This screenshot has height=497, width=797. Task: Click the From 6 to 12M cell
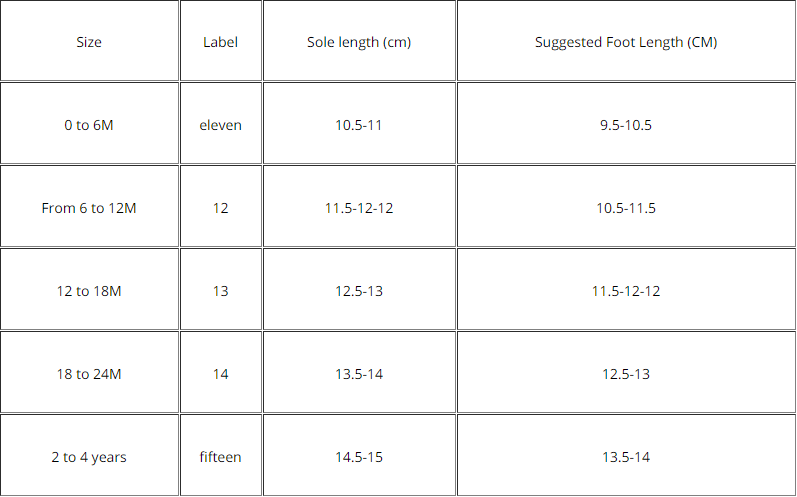click(89, 208)
